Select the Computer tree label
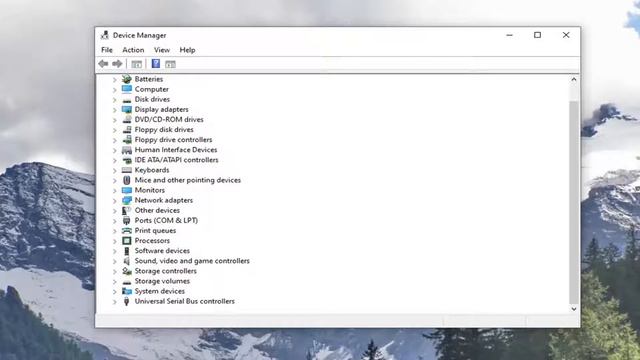The height and width of the screenshot is (360, 640). [151, 89]
